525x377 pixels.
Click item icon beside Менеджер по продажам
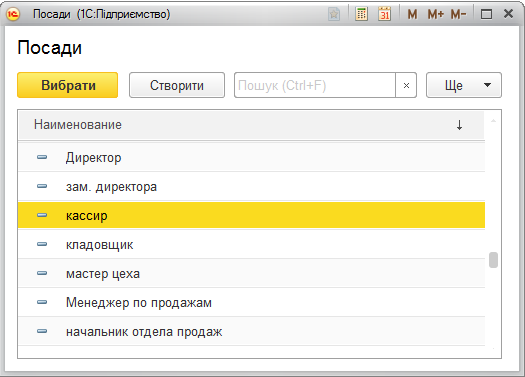[42, 302]
